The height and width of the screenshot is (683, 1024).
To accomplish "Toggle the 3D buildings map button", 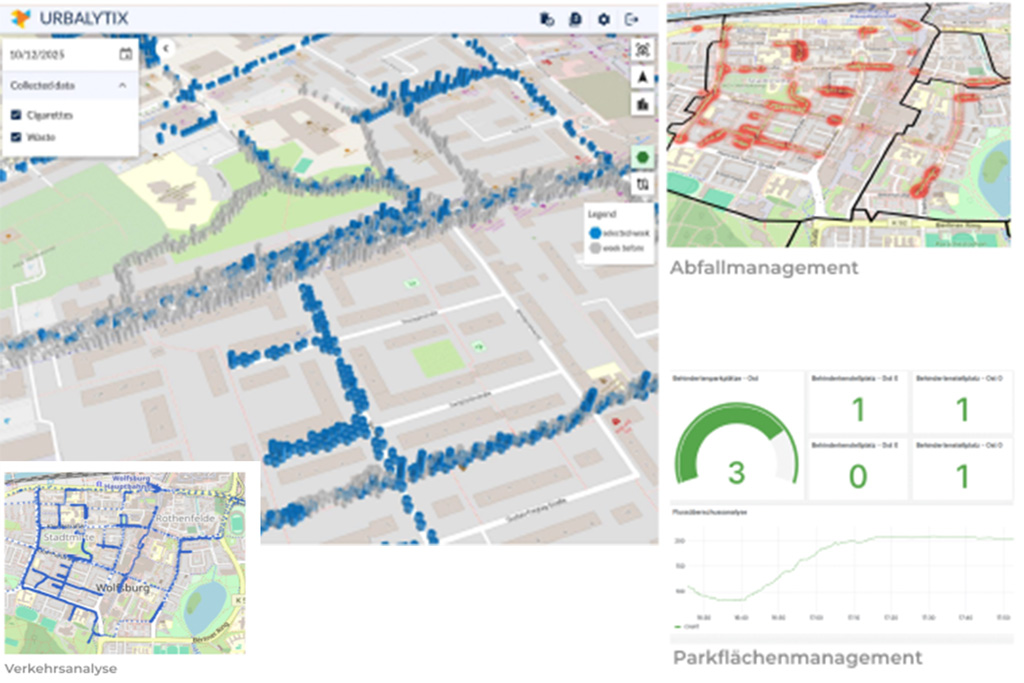I will click(x=642, y=103).
